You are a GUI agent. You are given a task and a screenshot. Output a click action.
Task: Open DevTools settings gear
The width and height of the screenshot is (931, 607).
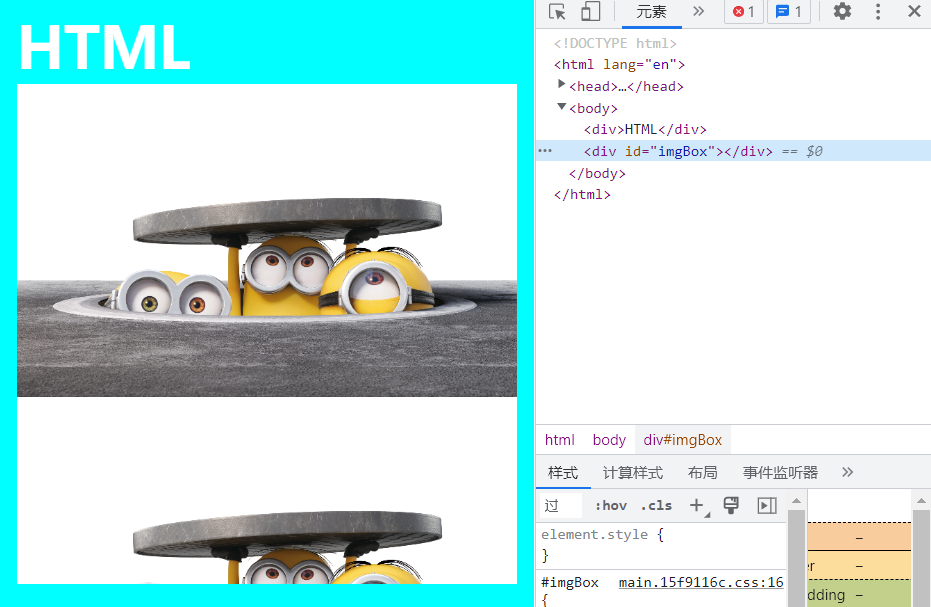click(x=842, y=12)
